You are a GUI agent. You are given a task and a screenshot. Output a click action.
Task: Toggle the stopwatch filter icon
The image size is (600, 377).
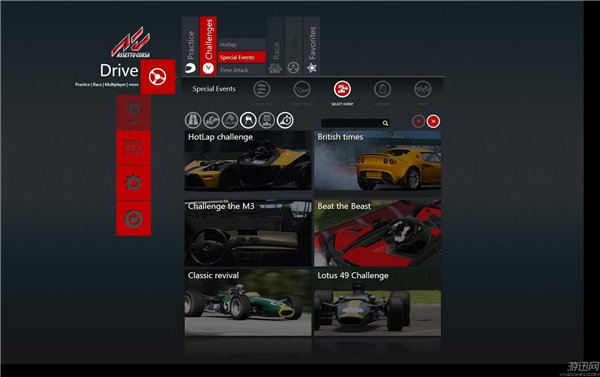[285, 120]
